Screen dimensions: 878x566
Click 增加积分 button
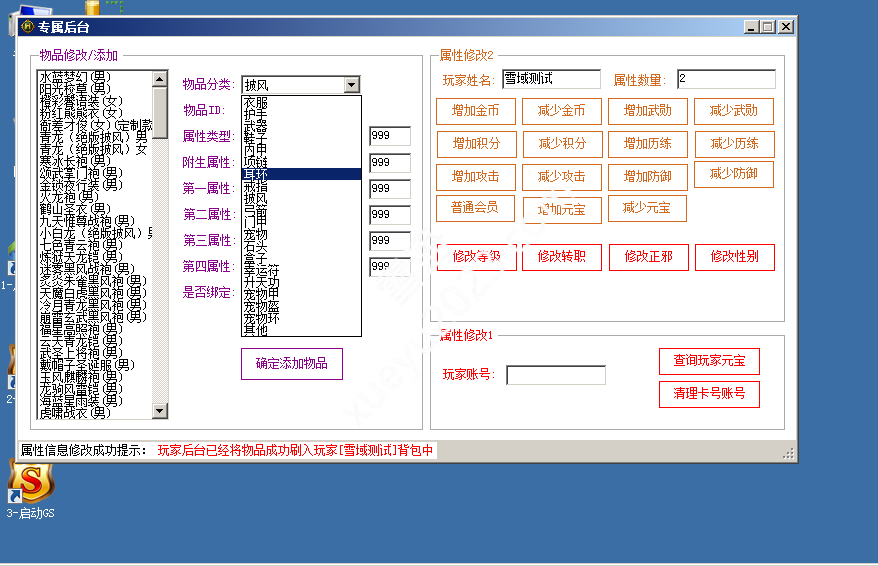point(477,144)
